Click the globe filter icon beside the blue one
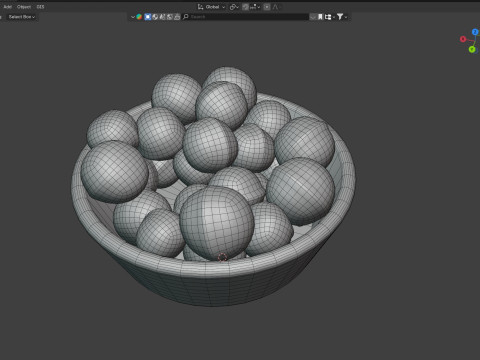 click(x=155, y=17)
